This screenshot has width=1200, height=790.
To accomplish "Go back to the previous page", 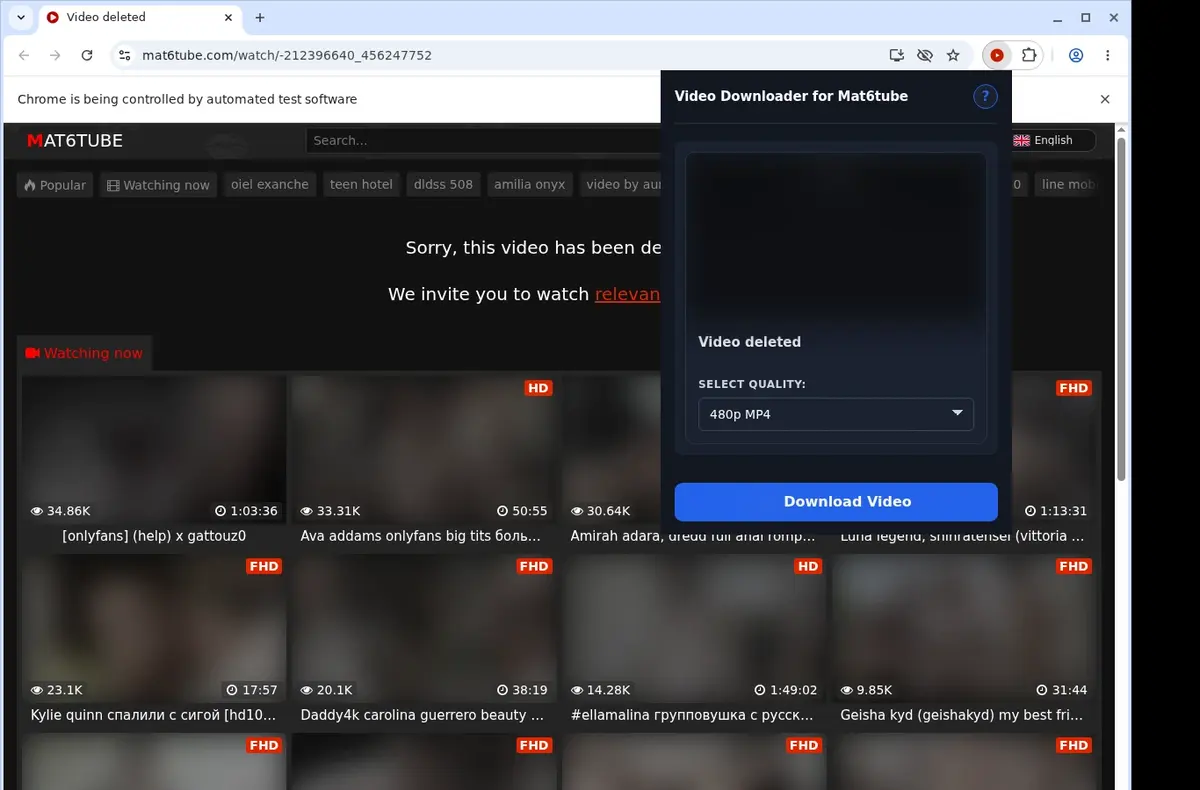I will (x=24, y=55).
